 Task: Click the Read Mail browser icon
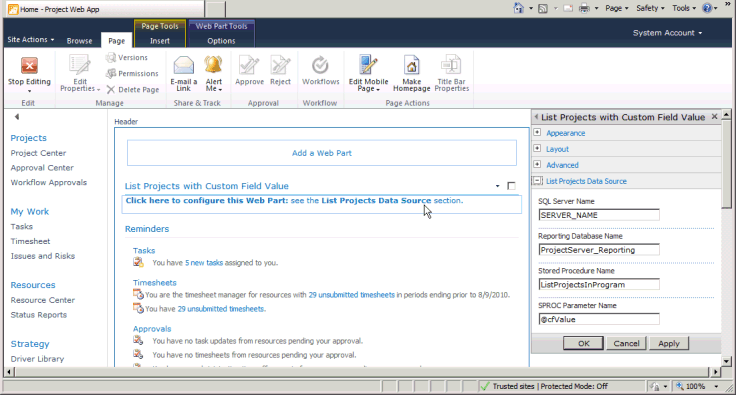[568, 8]
